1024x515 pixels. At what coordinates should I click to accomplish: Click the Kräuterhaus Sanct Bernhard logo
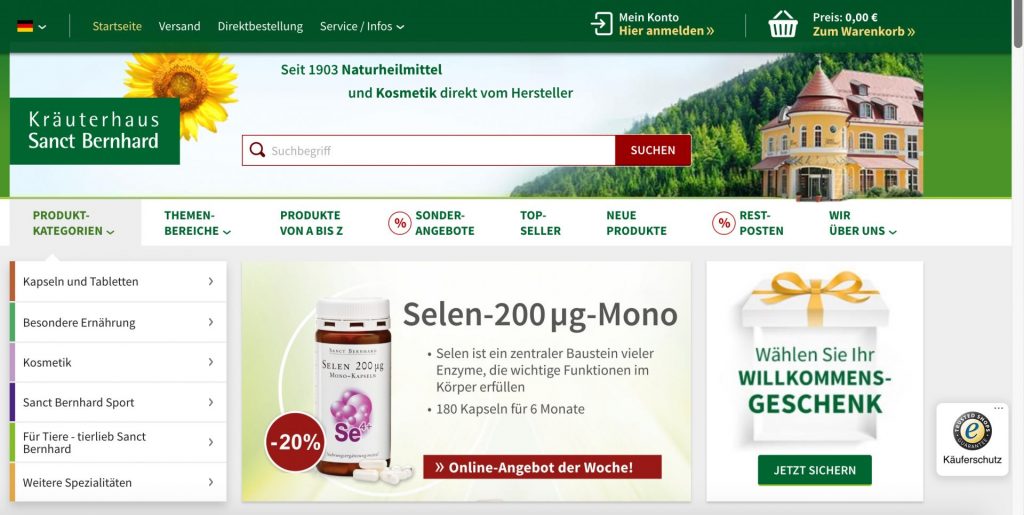(x=95, y=131)
